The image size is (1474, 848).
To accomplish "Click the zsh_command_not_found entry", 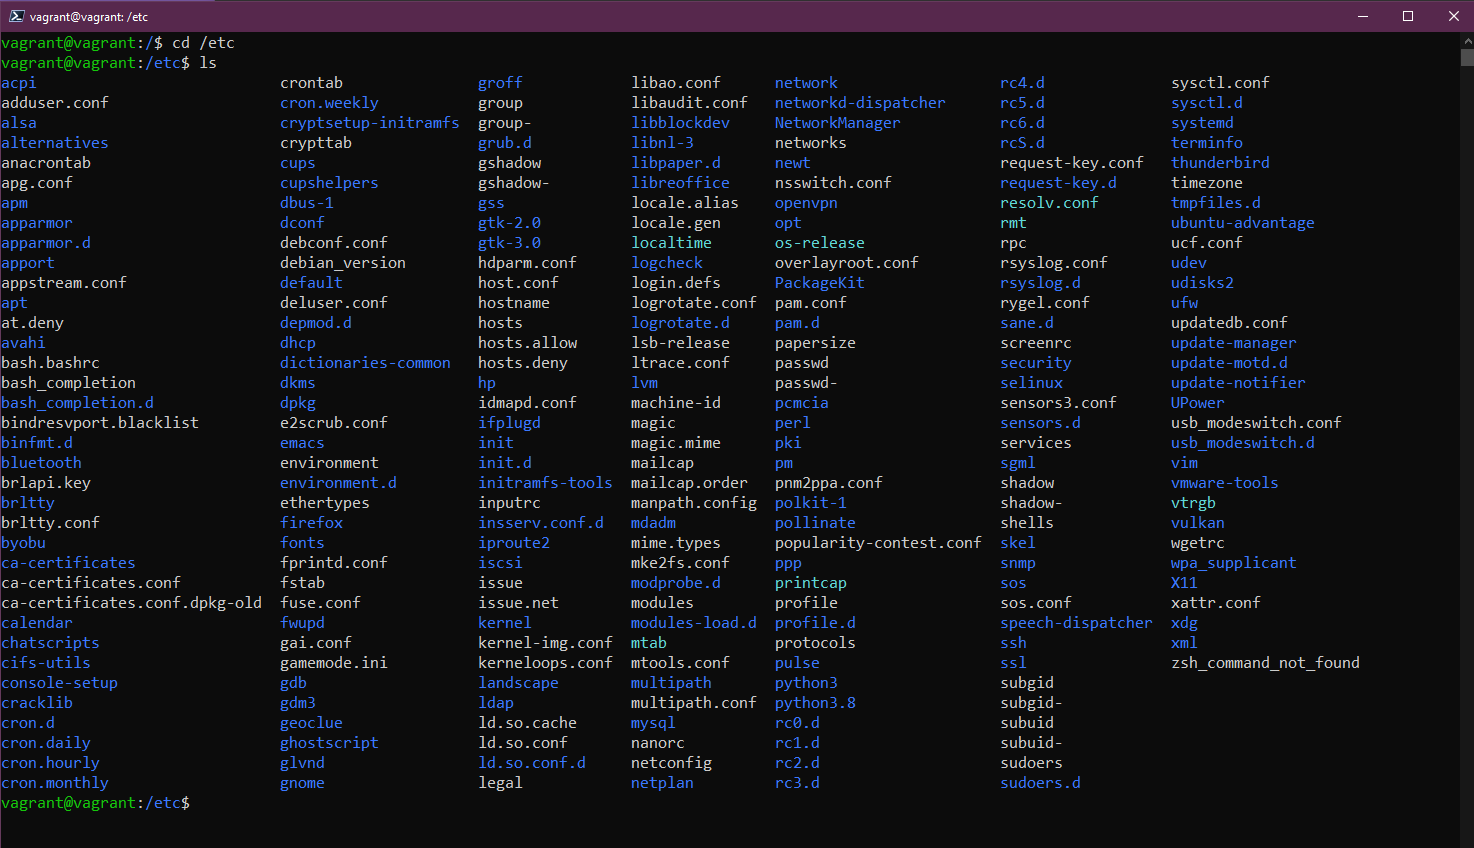I will 1264,662.
